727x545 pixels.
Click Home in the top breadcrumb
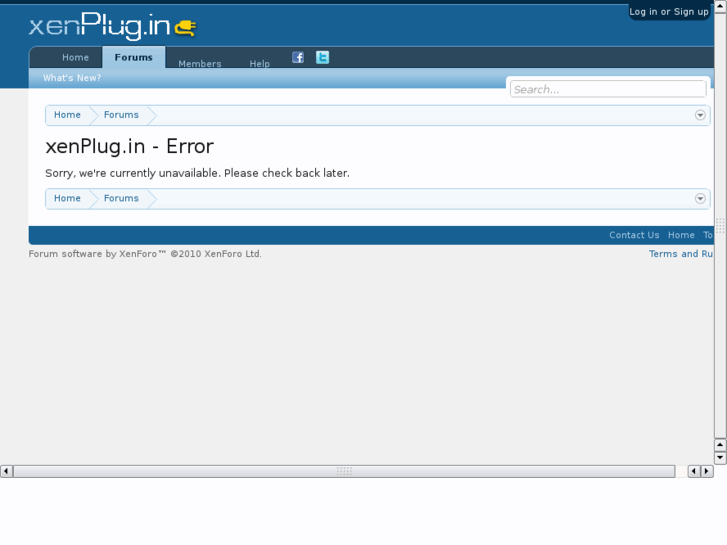pos(67,115)
